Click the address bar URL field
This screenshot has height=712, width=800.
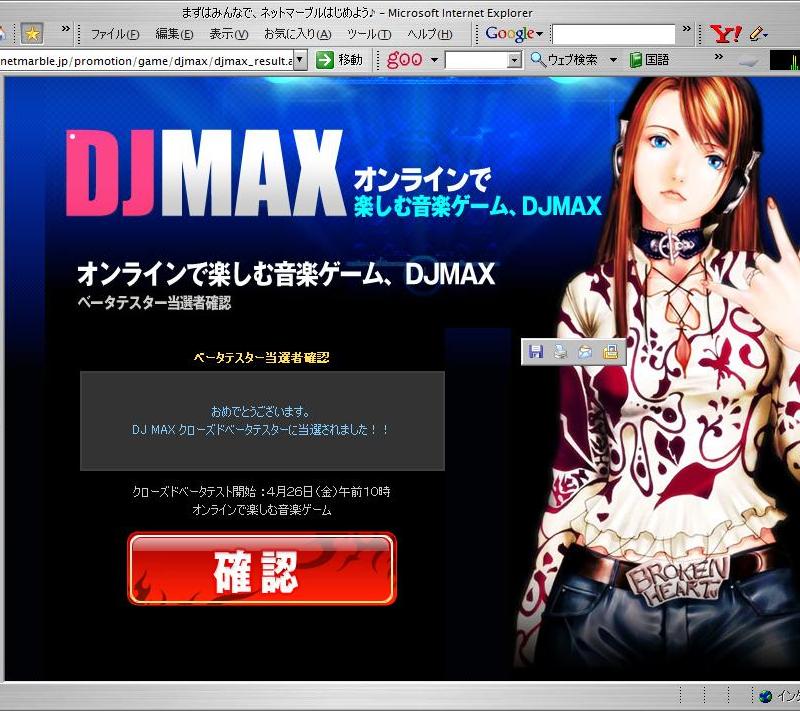(146, 61)
